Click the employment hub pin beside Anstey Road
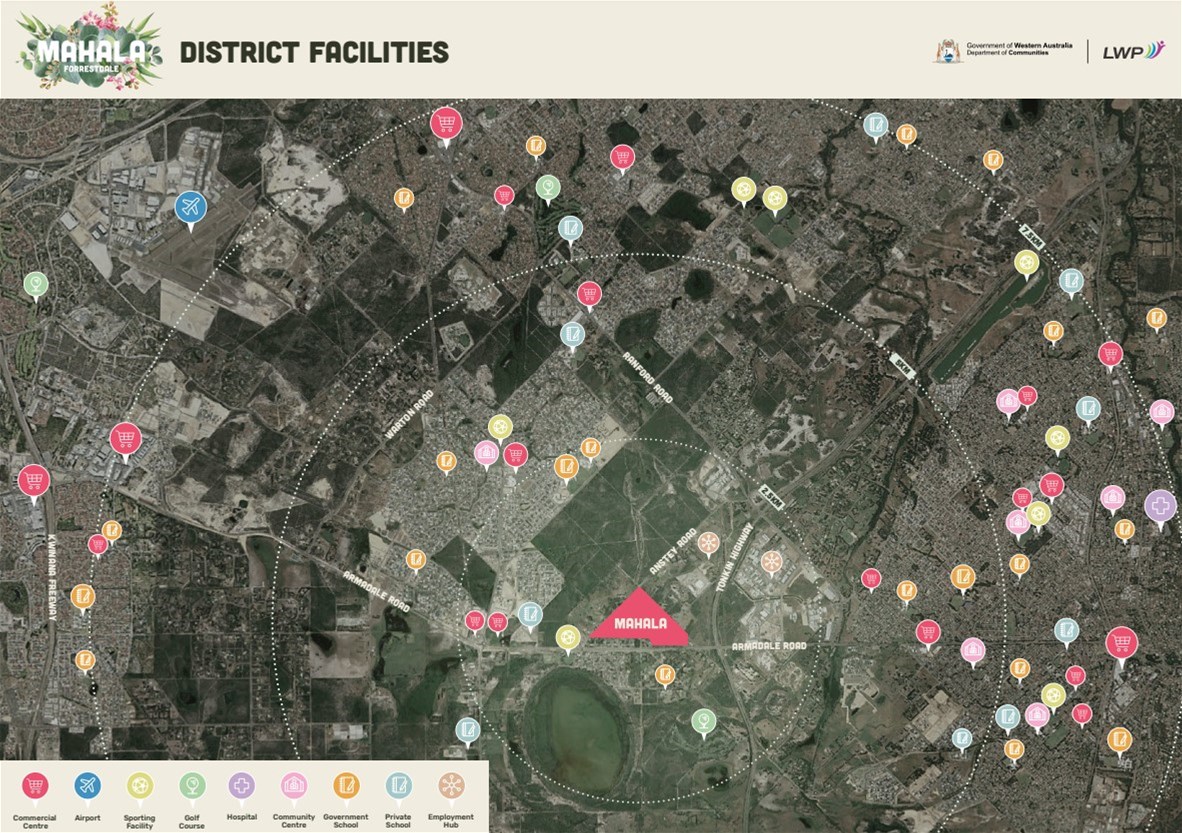Screen dimensions: 1182x833 708,543
